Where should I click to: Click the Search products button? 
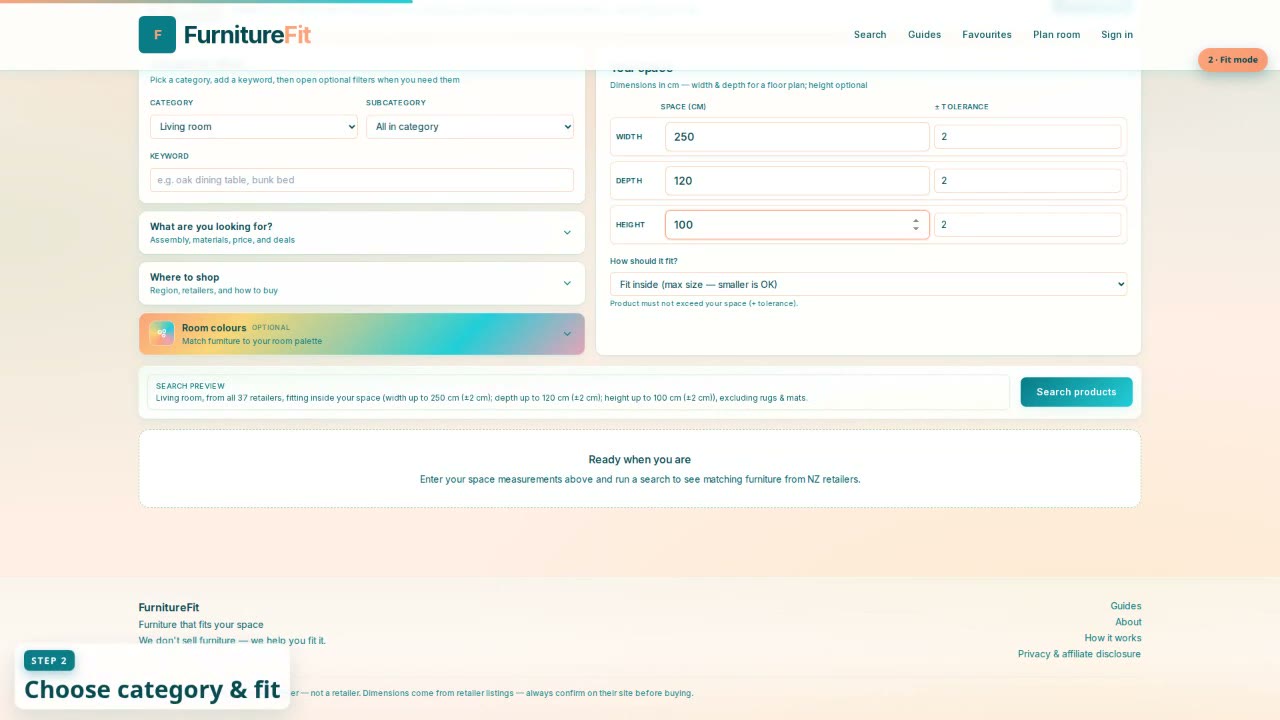tap(1076, 392)
